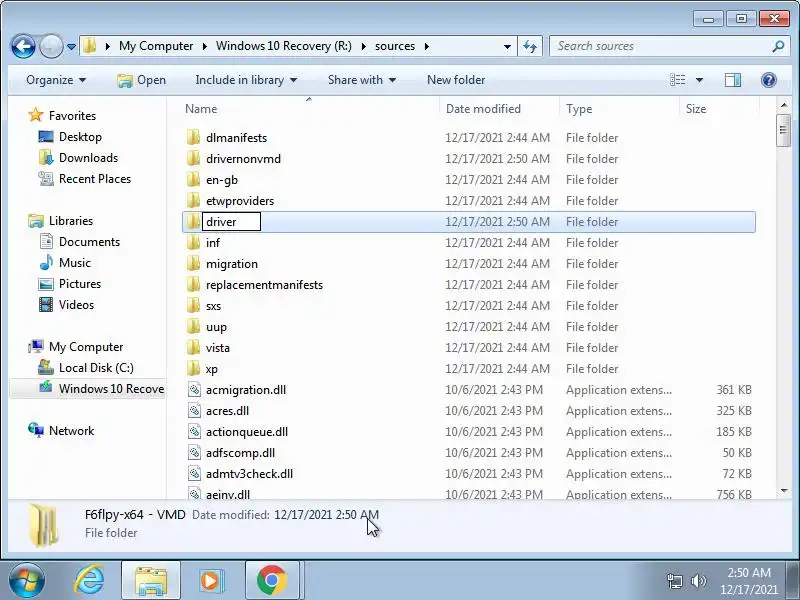Open address bar history dropdown
This screenshot has height=600, width=800.
click(x=507, y=46)
